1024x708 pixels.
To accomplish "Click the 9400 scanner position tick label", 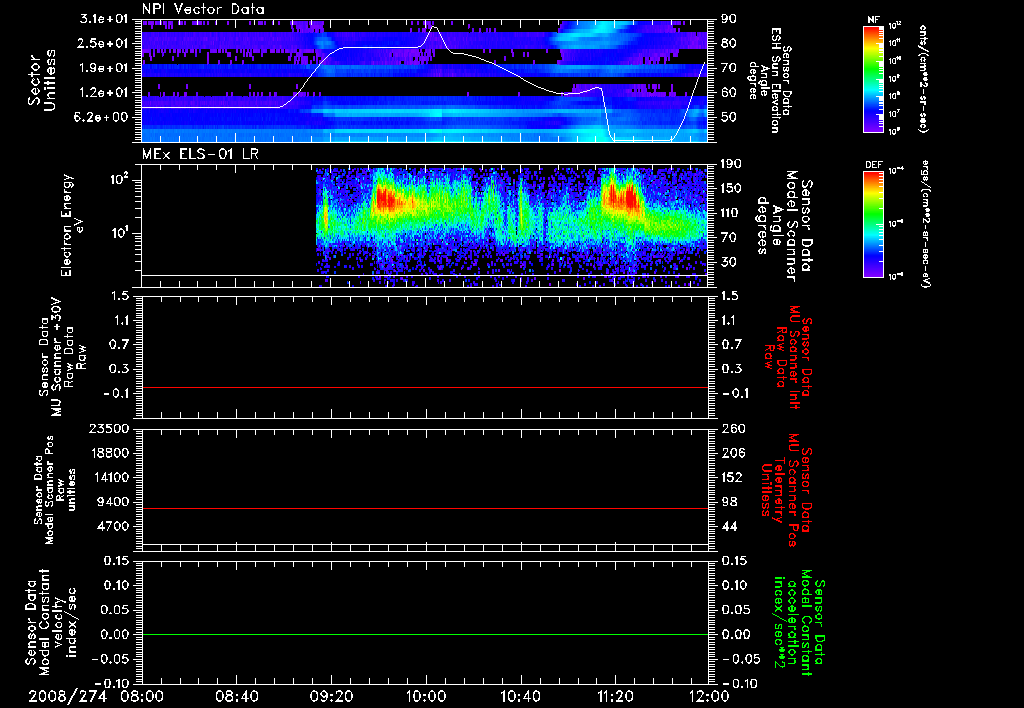I will point(112,502).
